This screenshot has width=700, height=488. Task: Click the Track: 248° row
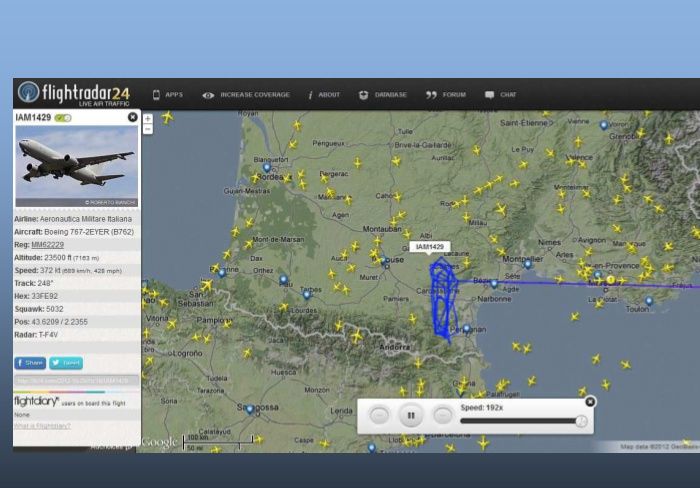pyautogui.click(x=77, y=283)
